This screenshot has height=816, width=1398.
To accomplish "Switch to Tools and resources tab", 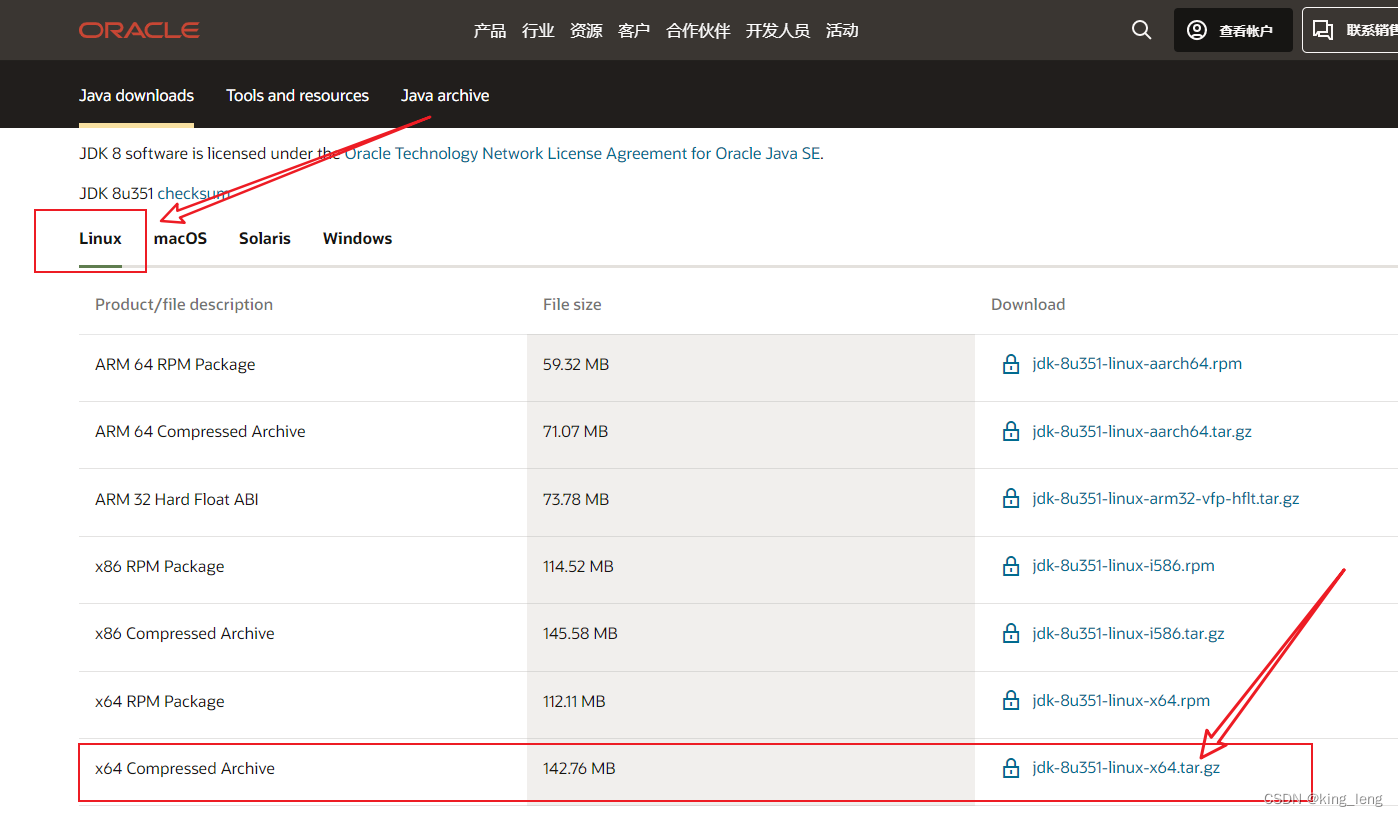I will [x=297, y=95].
